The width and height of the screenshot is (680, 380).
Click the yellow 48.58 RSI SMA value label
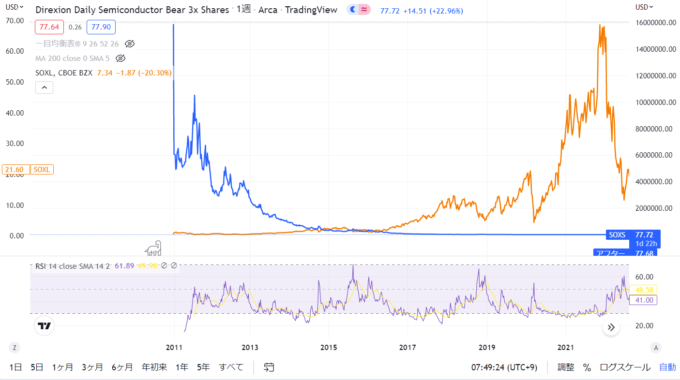point(644,290)
